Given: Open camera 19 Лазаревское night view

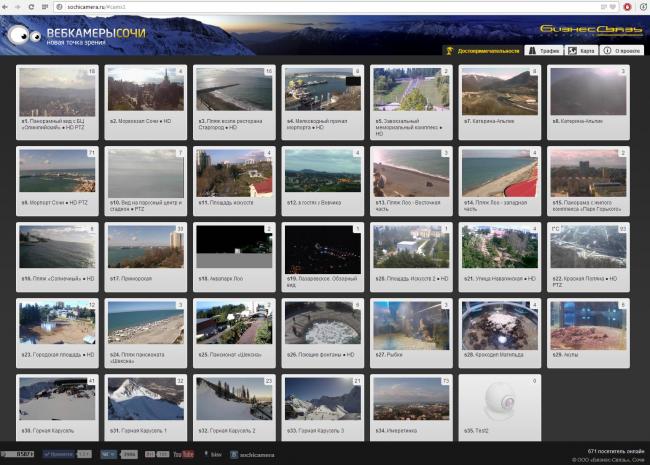Looking at the screenshot, I should (x=323, y=257).
